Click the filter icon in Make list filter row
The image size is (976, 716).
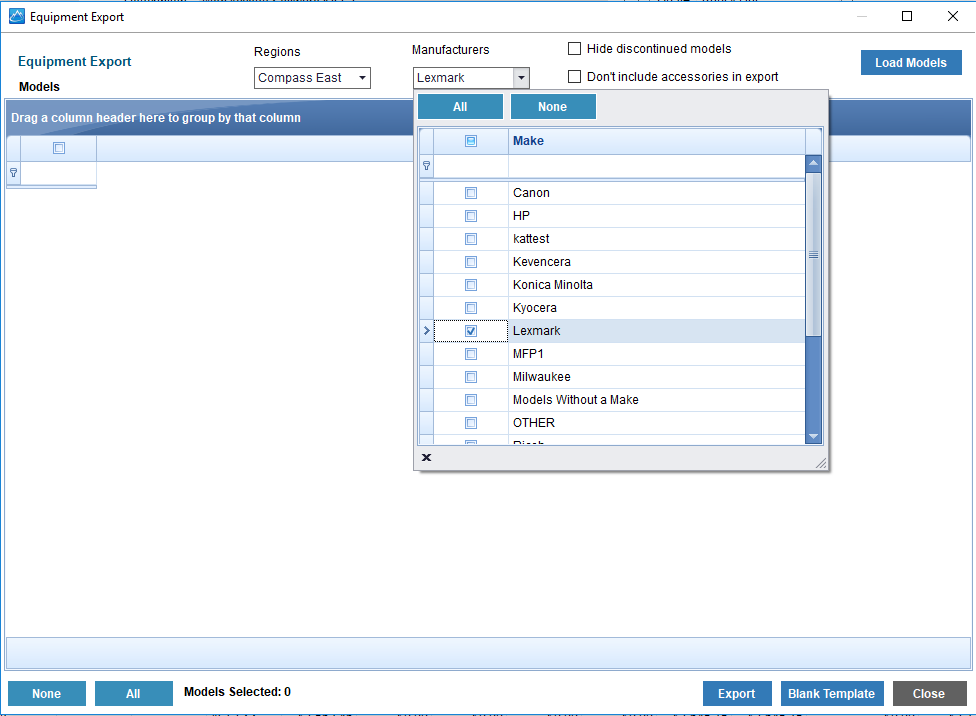click(426, 166)
